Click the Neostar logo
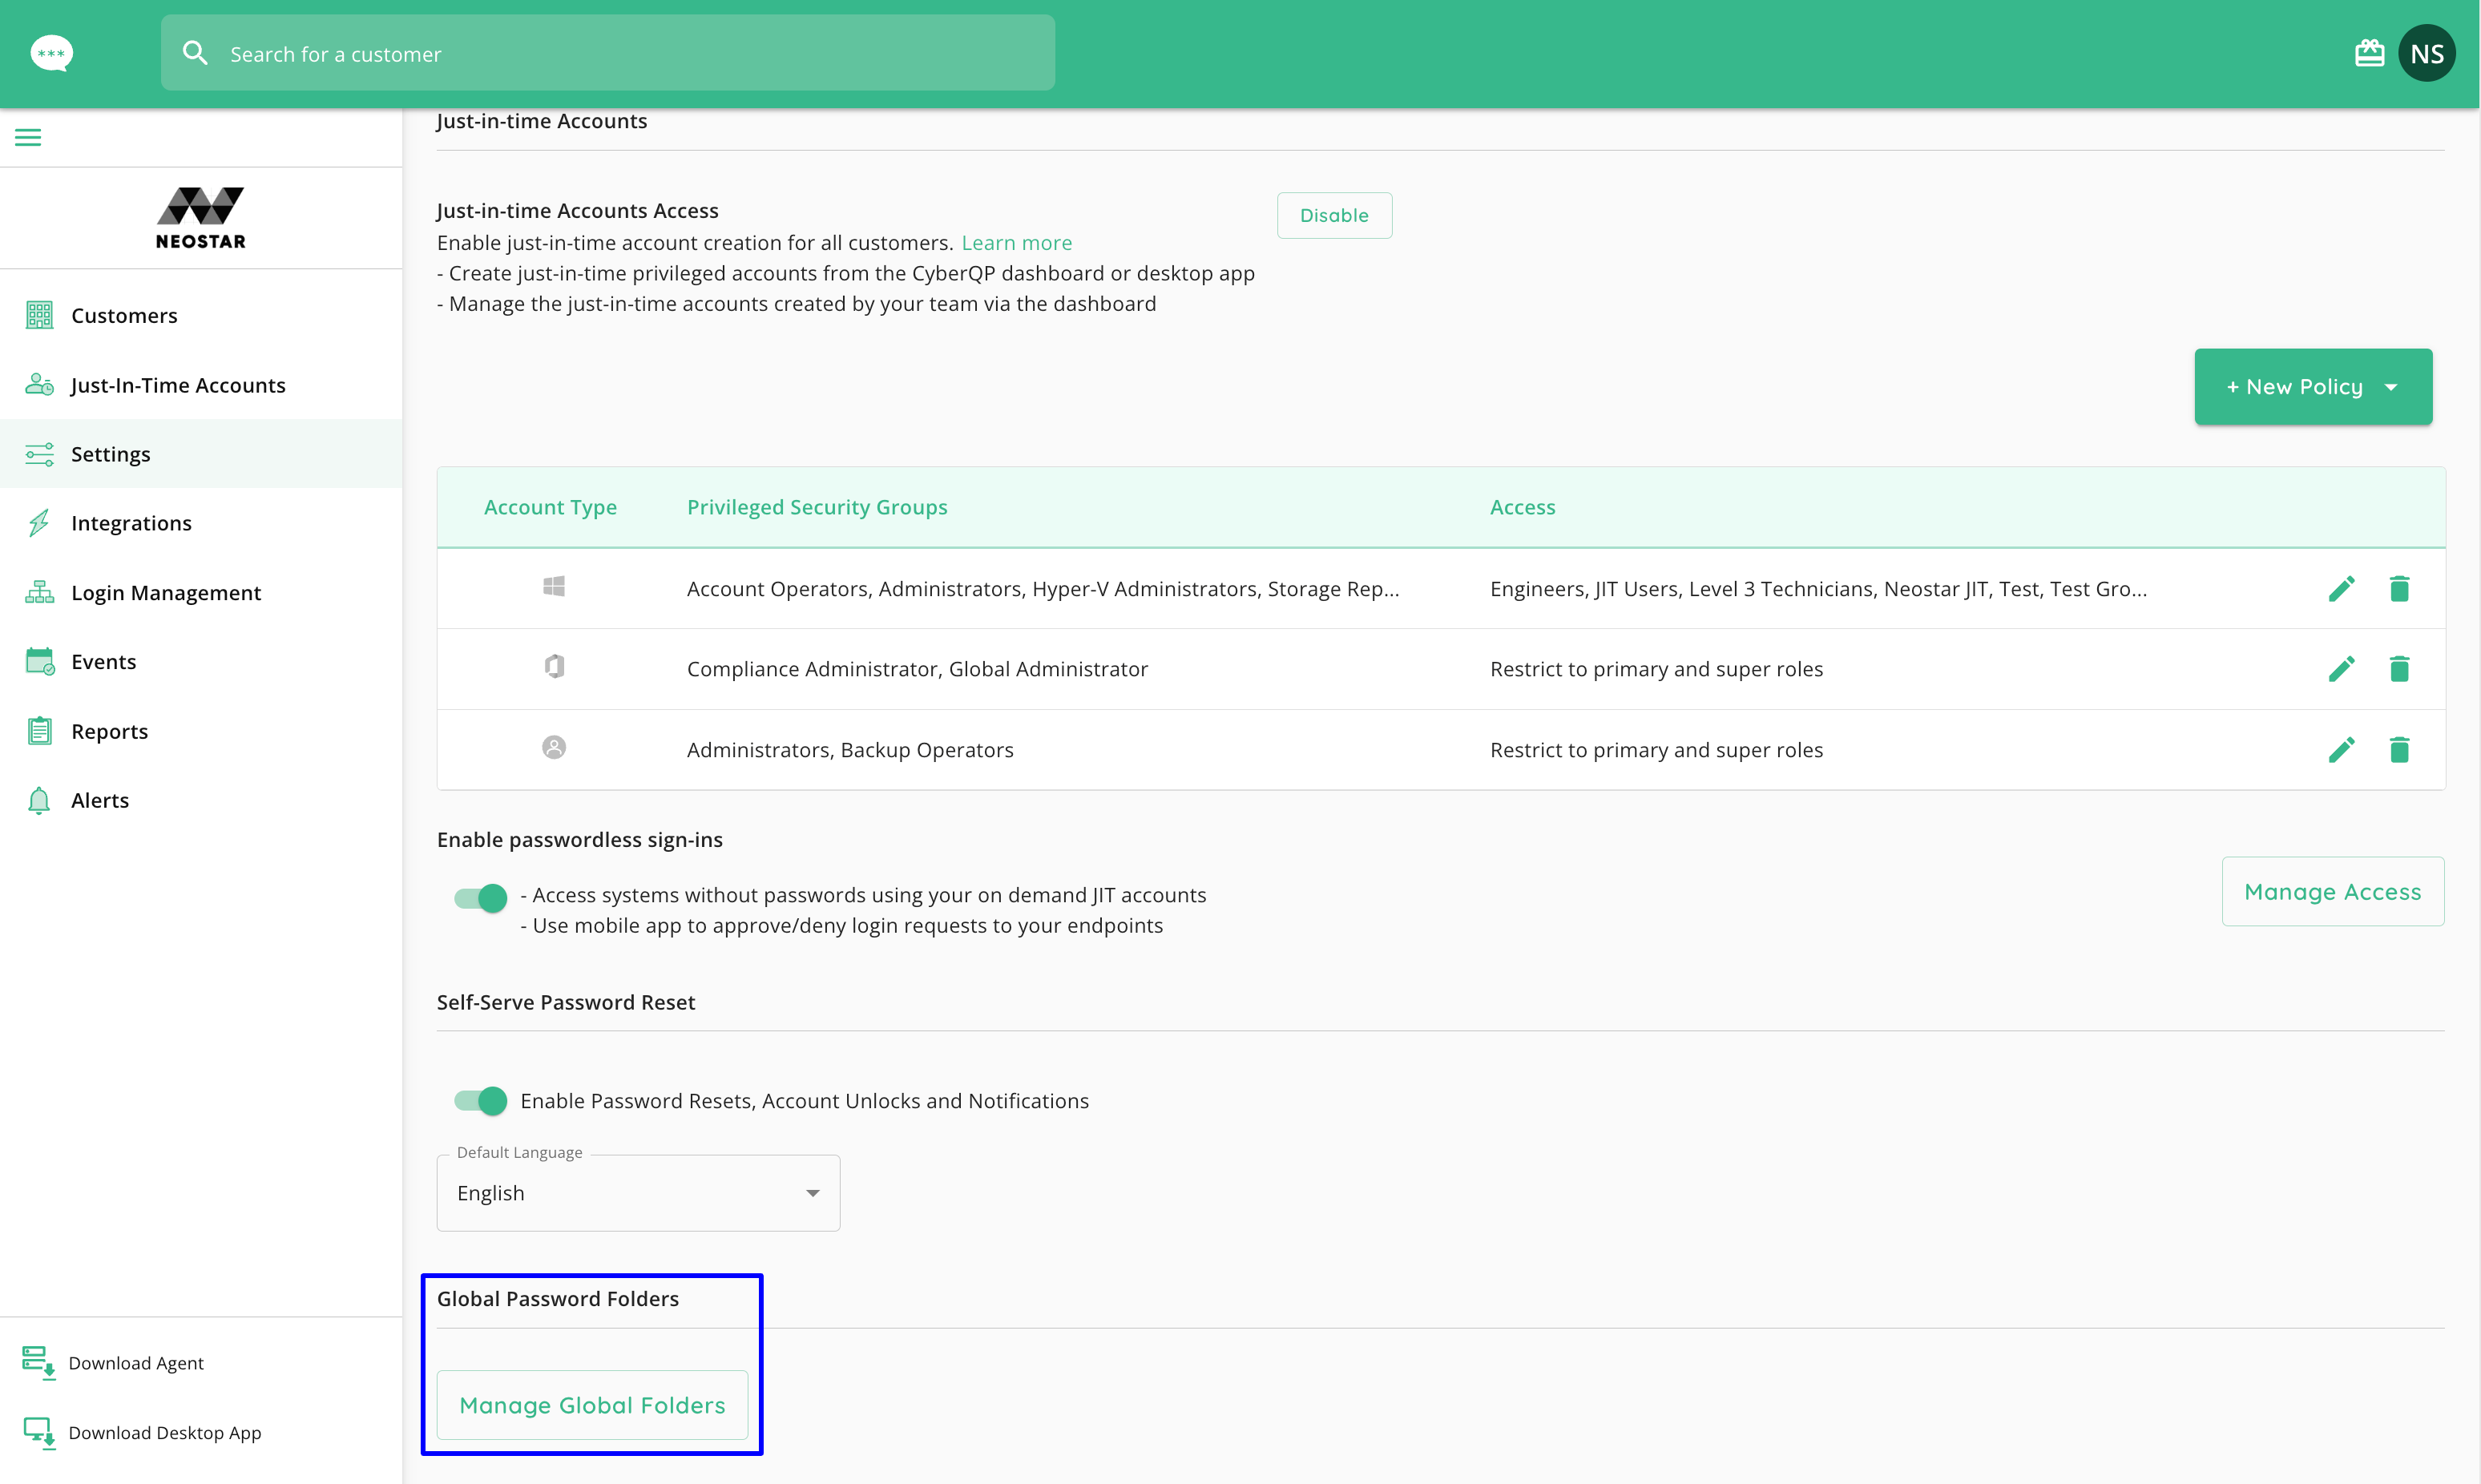This screenshot has height=1484, width=2481. pyautogui.click(x=201, y=217)
